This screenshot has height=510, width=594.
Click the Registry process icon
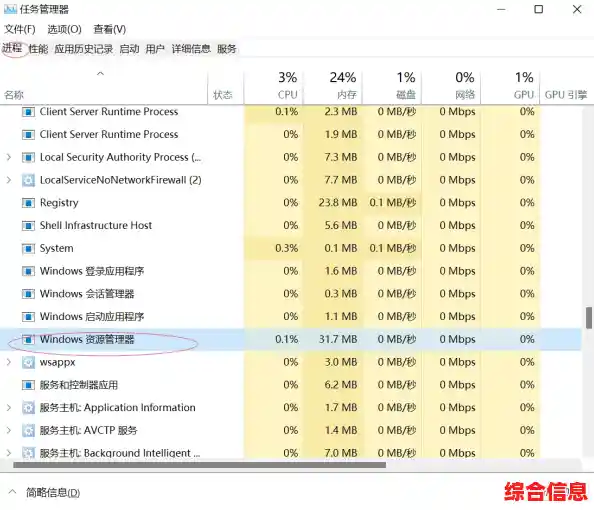[28, 203]
